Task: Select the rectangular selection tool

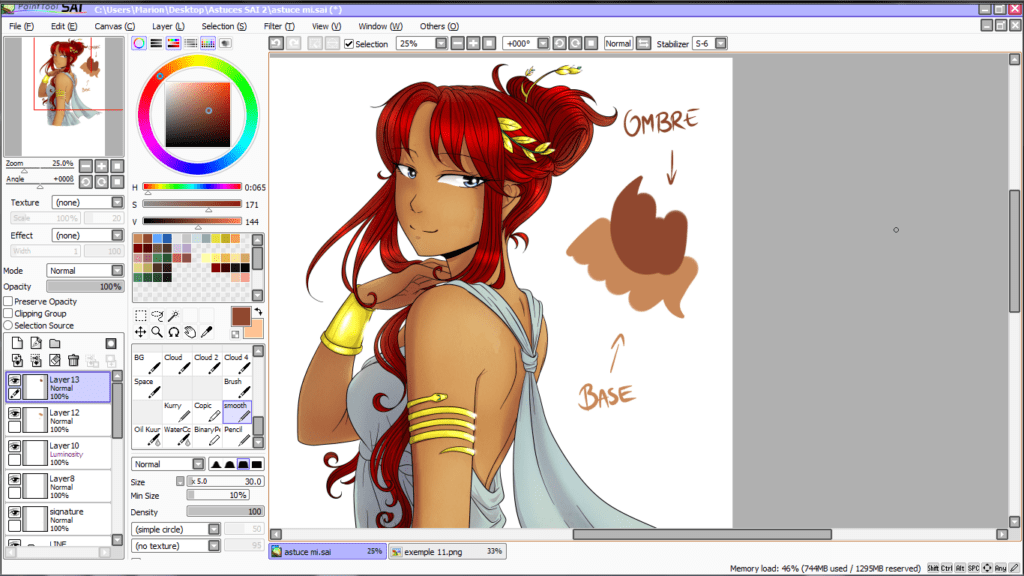Action: tap(140, 316)
